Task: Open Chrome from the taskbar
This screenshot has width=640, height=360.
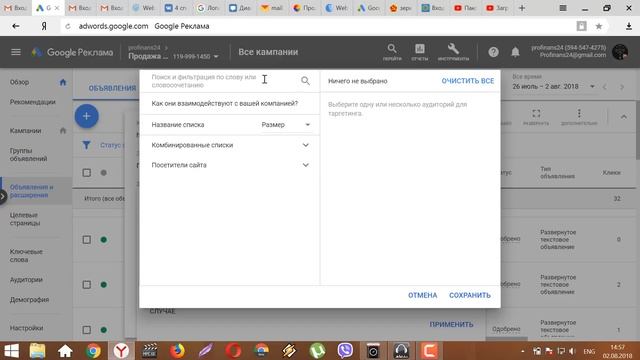Action: tap(93, 351)
